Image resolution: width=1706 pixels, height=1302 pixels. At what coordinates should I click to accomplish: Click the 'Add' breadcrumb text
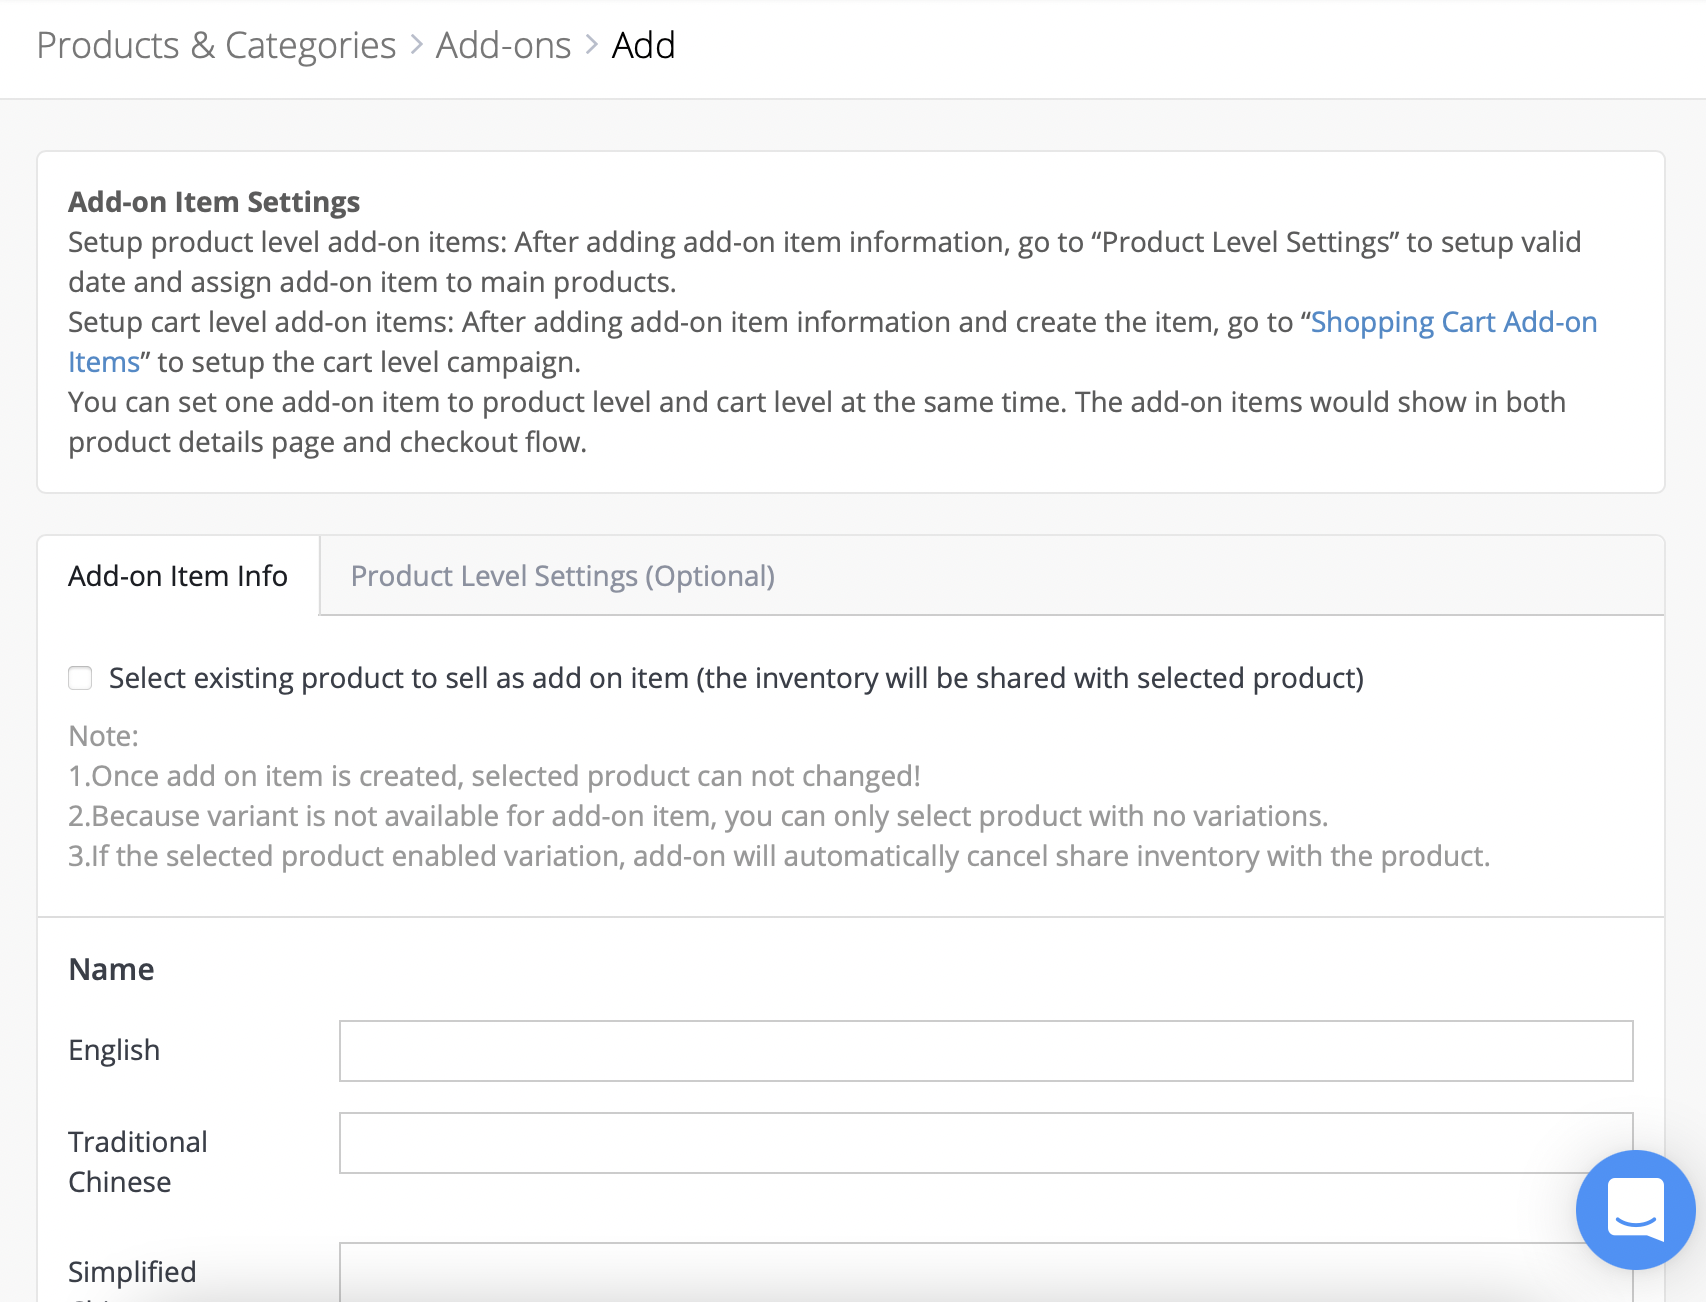tap(643, 45)
